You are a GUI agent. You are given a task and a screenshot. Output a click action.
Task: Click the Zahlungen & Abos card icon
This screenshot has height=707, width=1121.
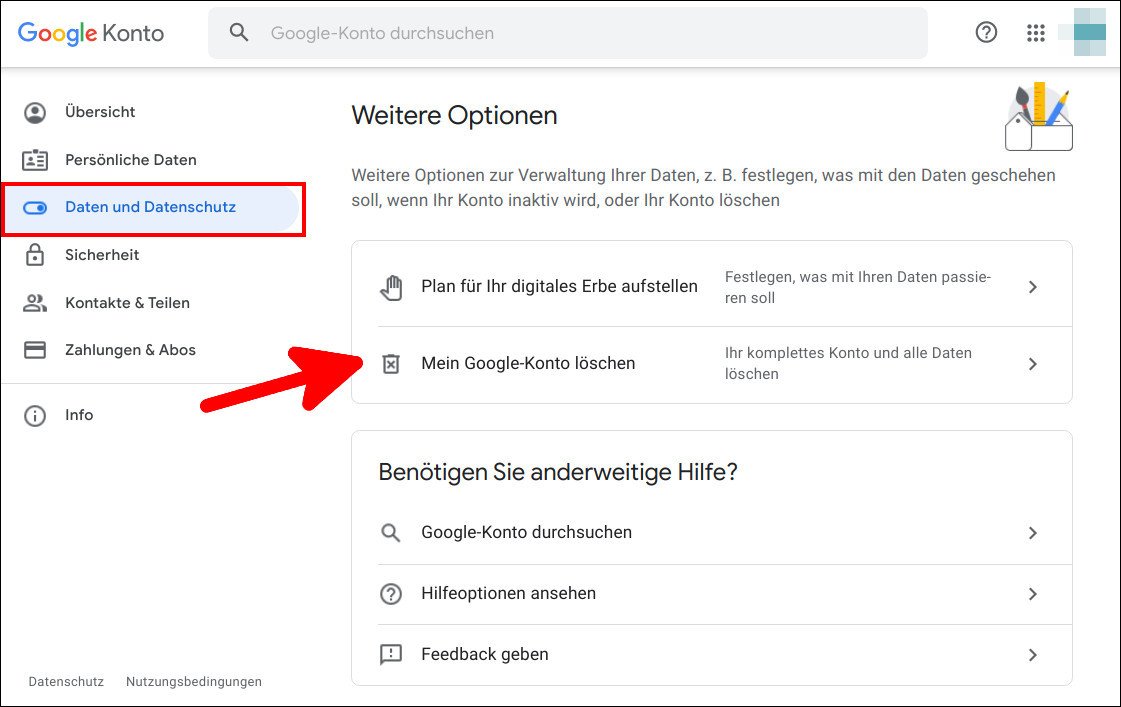click(35, 350)
